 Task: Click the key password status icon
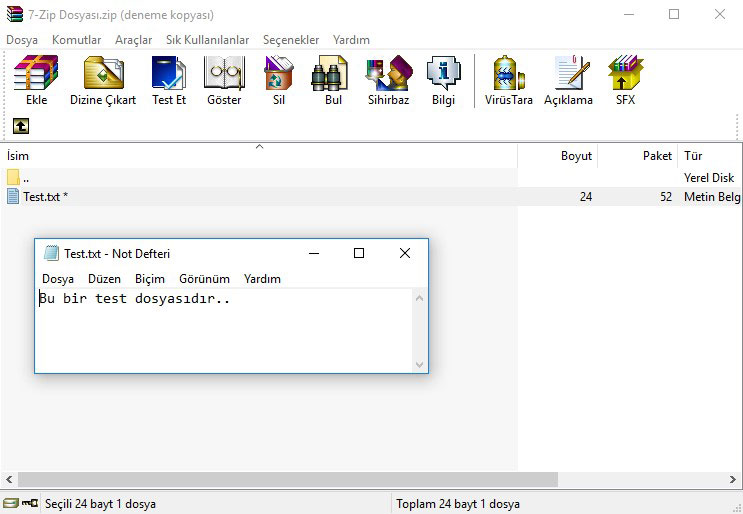tap(30, 503)
